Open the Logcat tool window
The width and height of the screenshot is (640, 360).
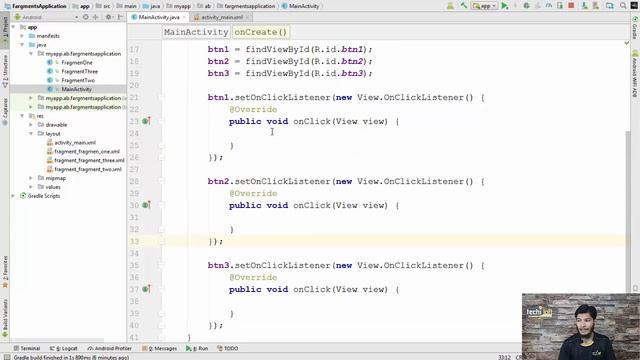click(63, 349)
